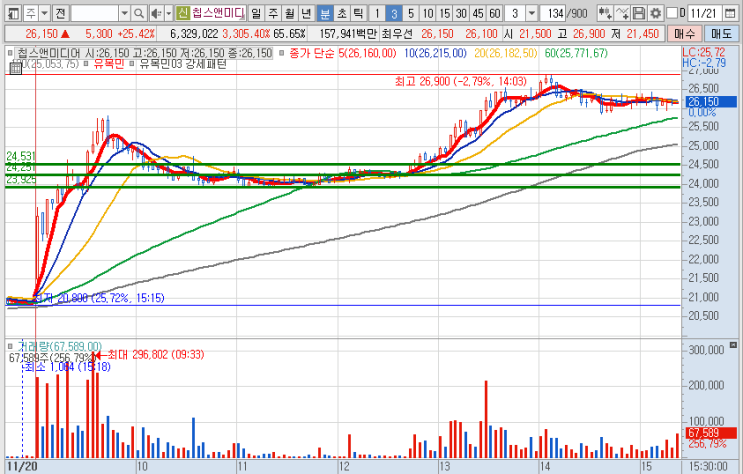Expand the minute interval dropdown showing 3

tap(530, 13)
